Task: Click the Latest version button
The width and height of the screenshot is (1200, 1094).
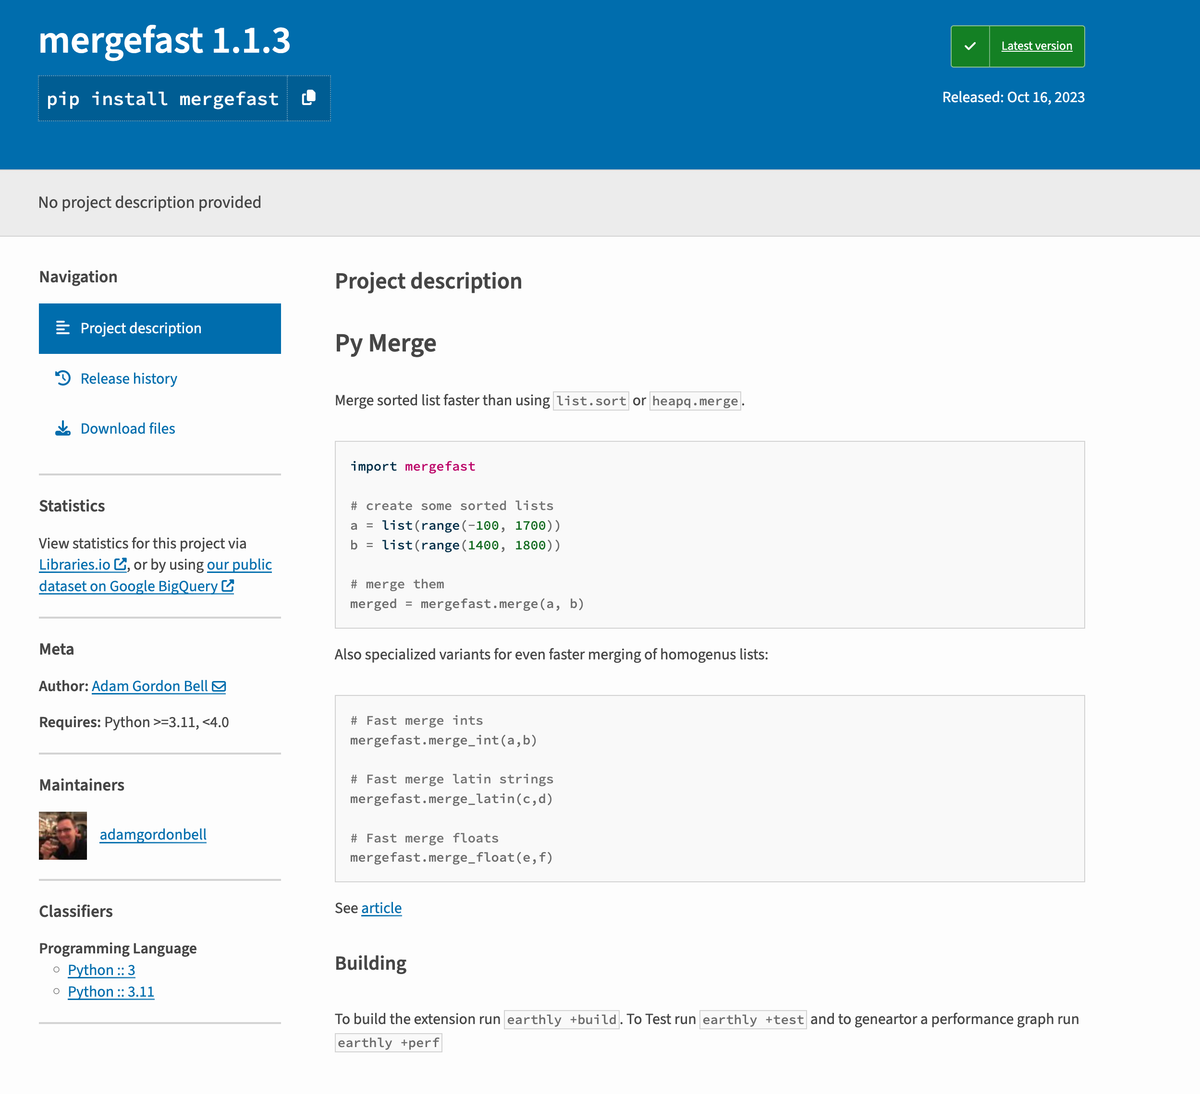Action: pyautogui.click(x=1036, y=45)
